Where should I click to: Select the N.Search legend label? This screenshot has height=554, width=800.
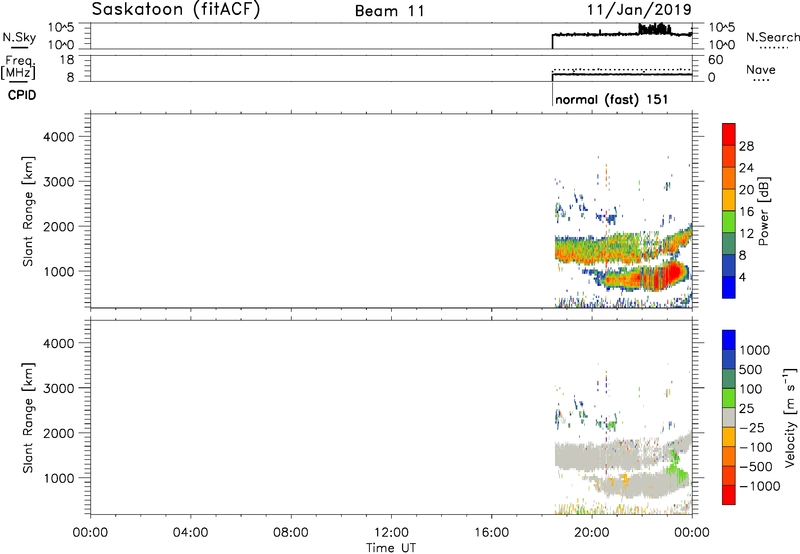coord(772,37)
